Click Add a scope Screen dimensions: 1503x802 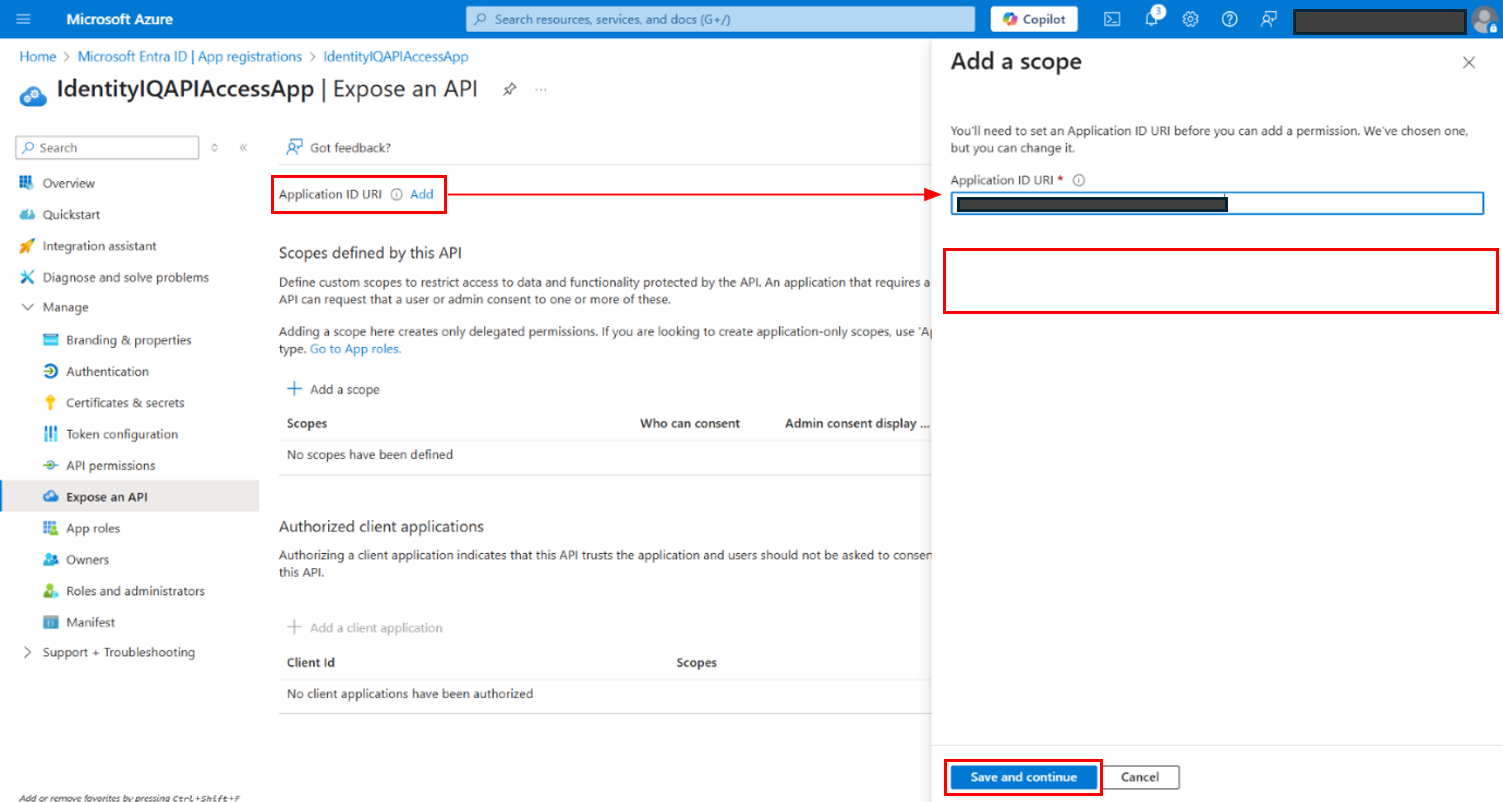click(x=334, y=389)
